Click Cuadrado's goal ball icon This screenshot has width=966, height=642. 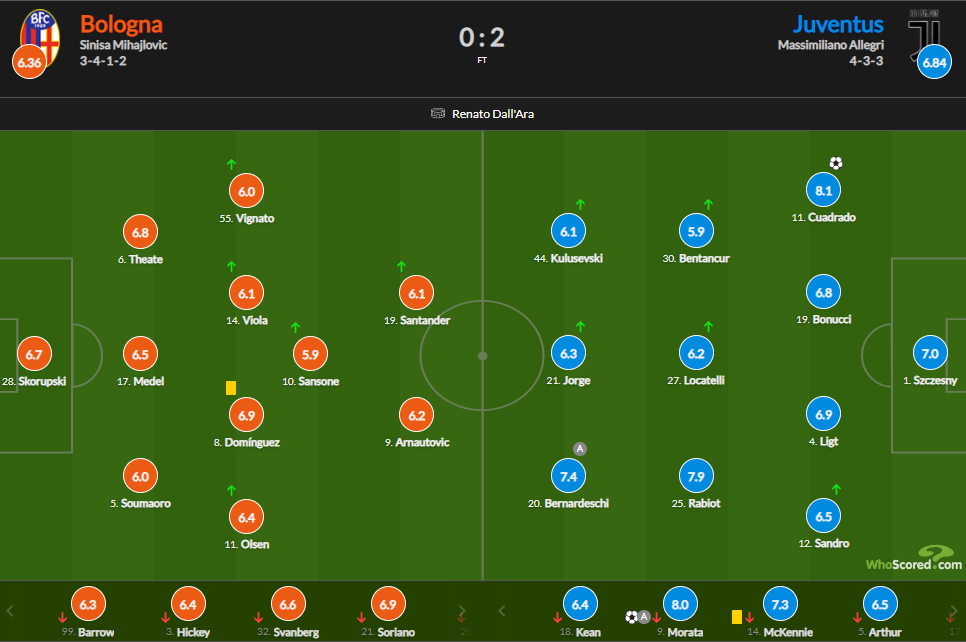click(x=835, y=163)
